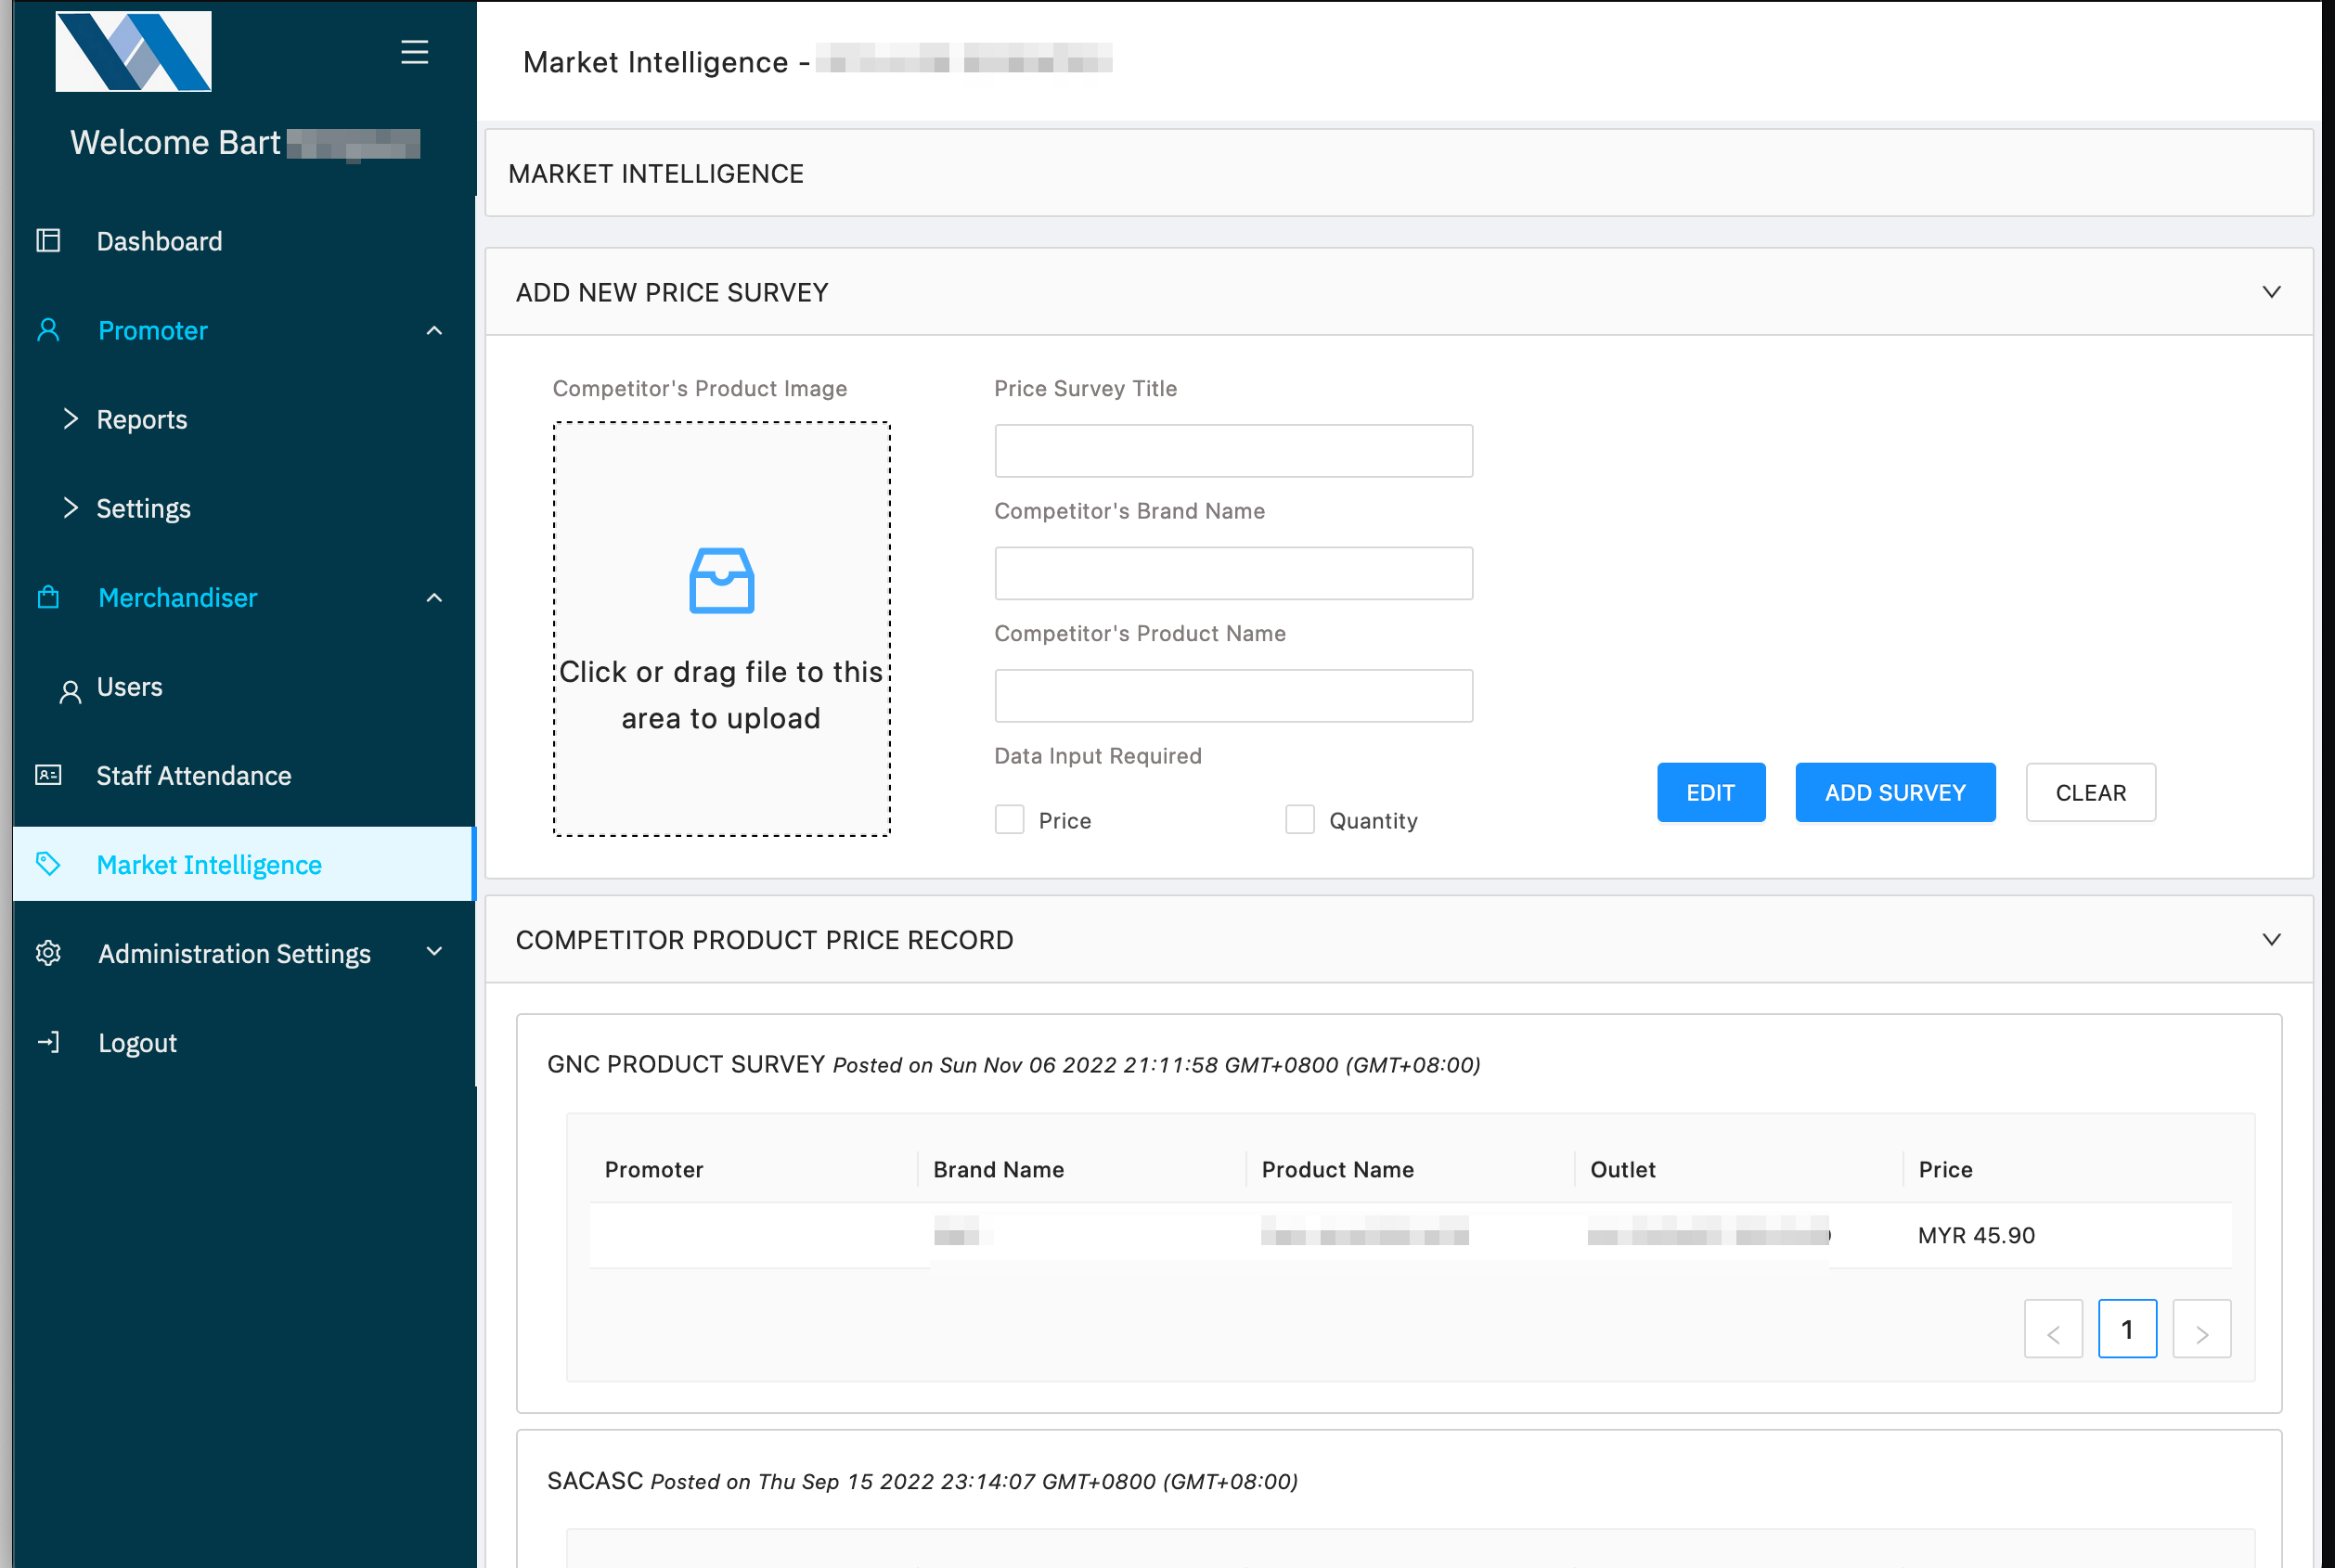The height and width of the screenshot is (1568, 2335).
Task: Focus the Price Survey Title field
Action: coord(1232,451)
